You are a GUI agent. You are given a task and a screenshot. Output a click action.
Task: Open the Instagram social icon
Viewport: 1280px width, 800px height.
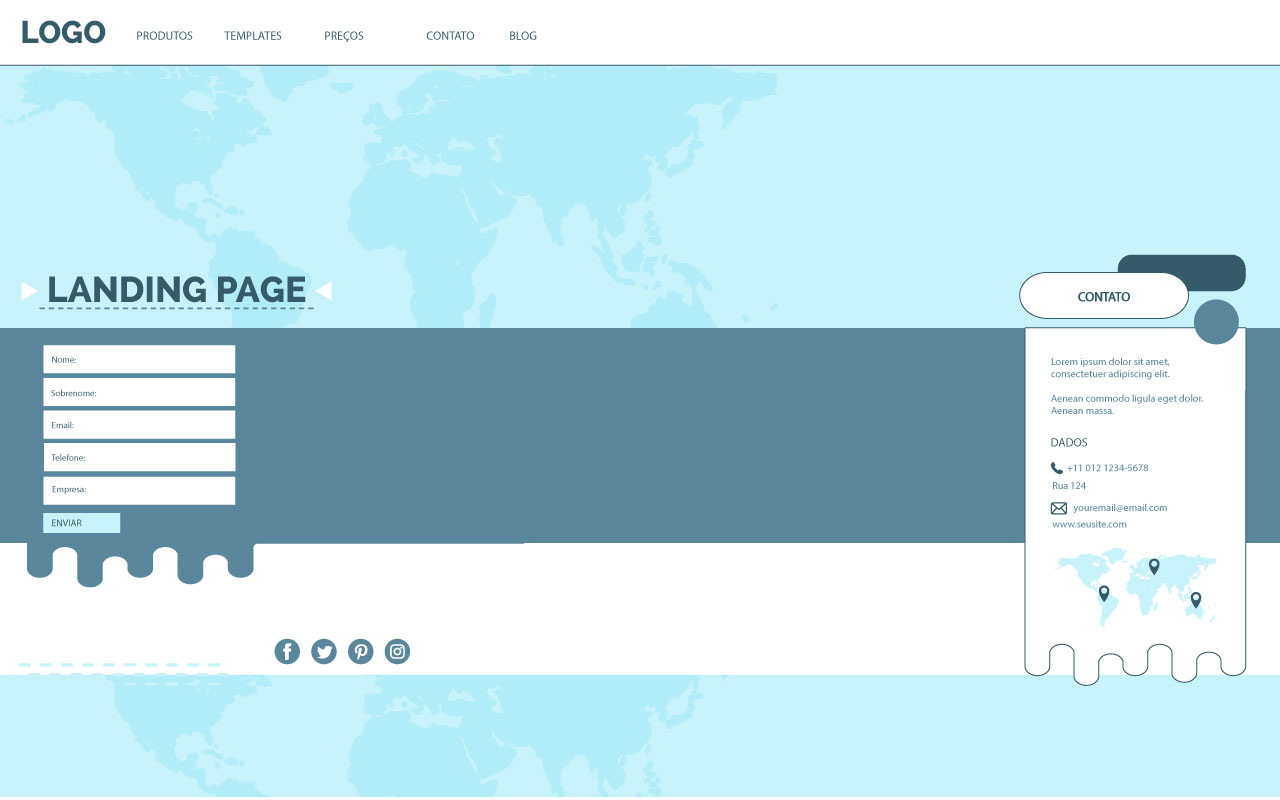[398, 652]
